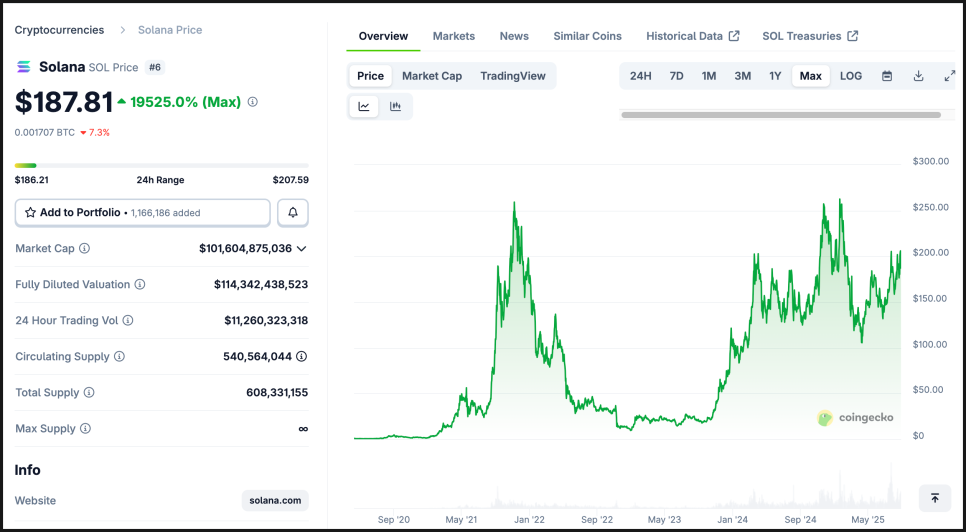Open Fully Diluted Valuation info icon
Screen dimensions: 966x532
140,284
